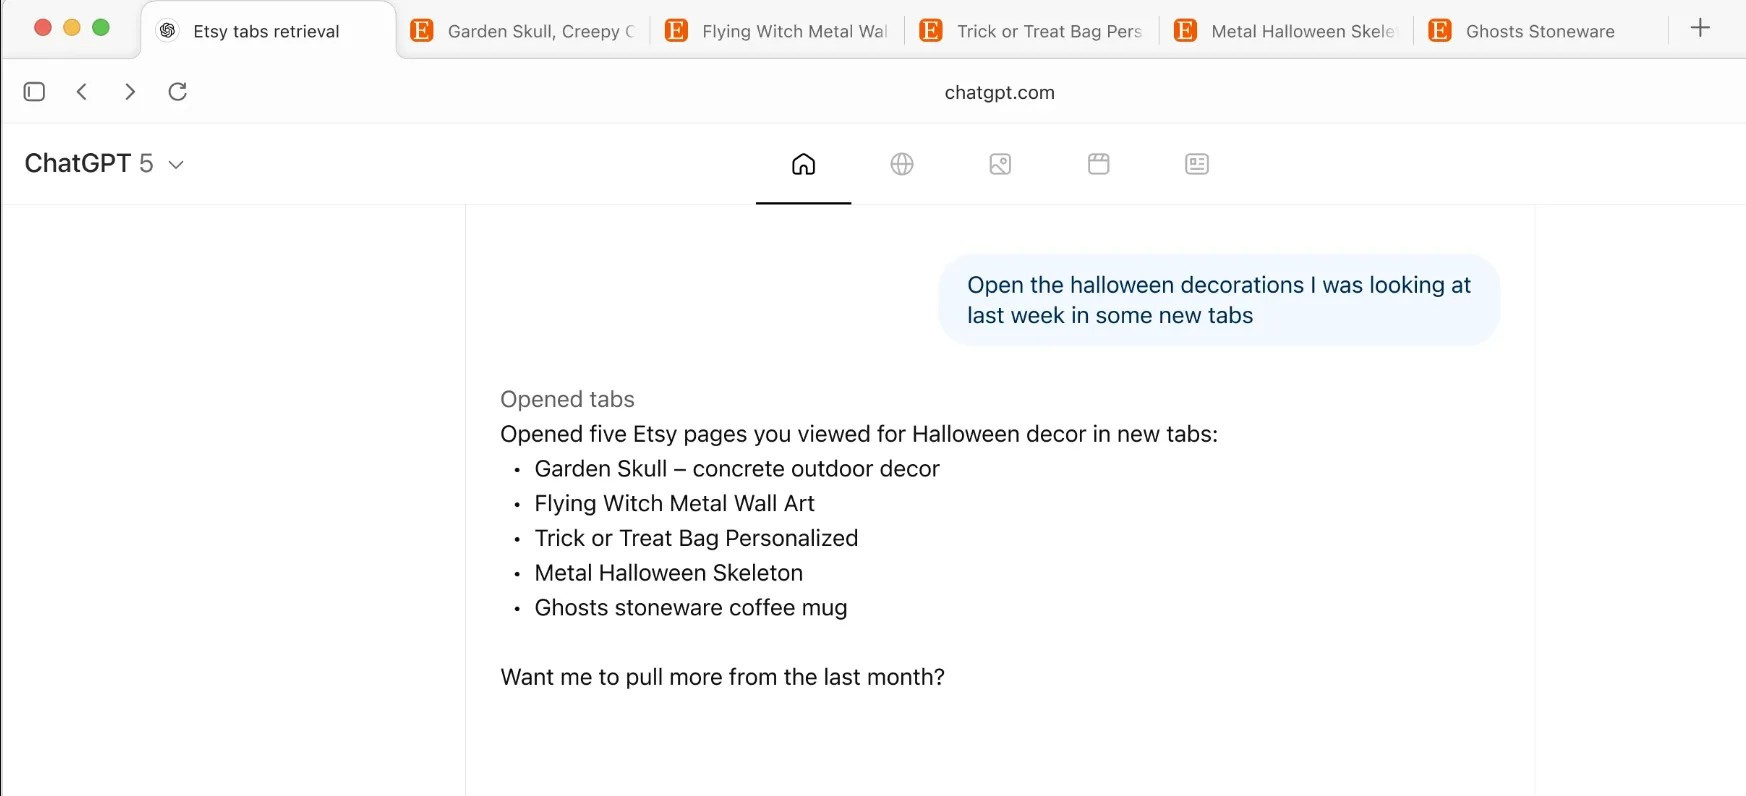Image resolution: width=1746 pixels, height=796 pixels.
Task: Select the Etsy tabs retrieval tab
Action: pyautogui.click(x=266, y=31)
